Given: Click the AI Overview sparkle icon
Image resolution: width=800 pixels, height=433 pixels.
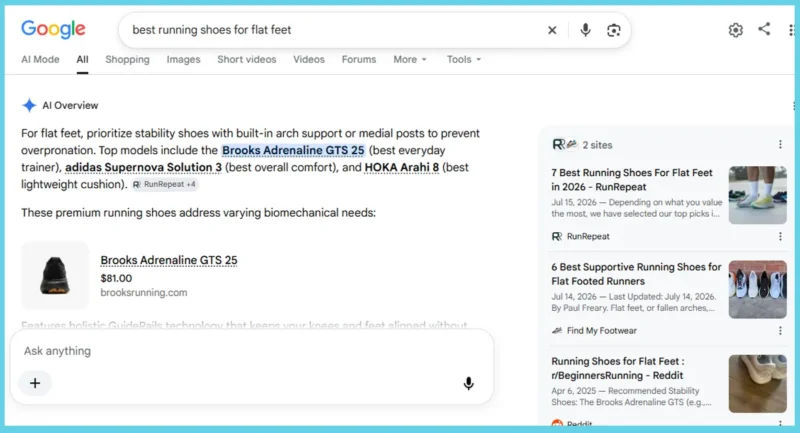Looking at the screenshot, I should pyautogui.click(x=29, y=105).
